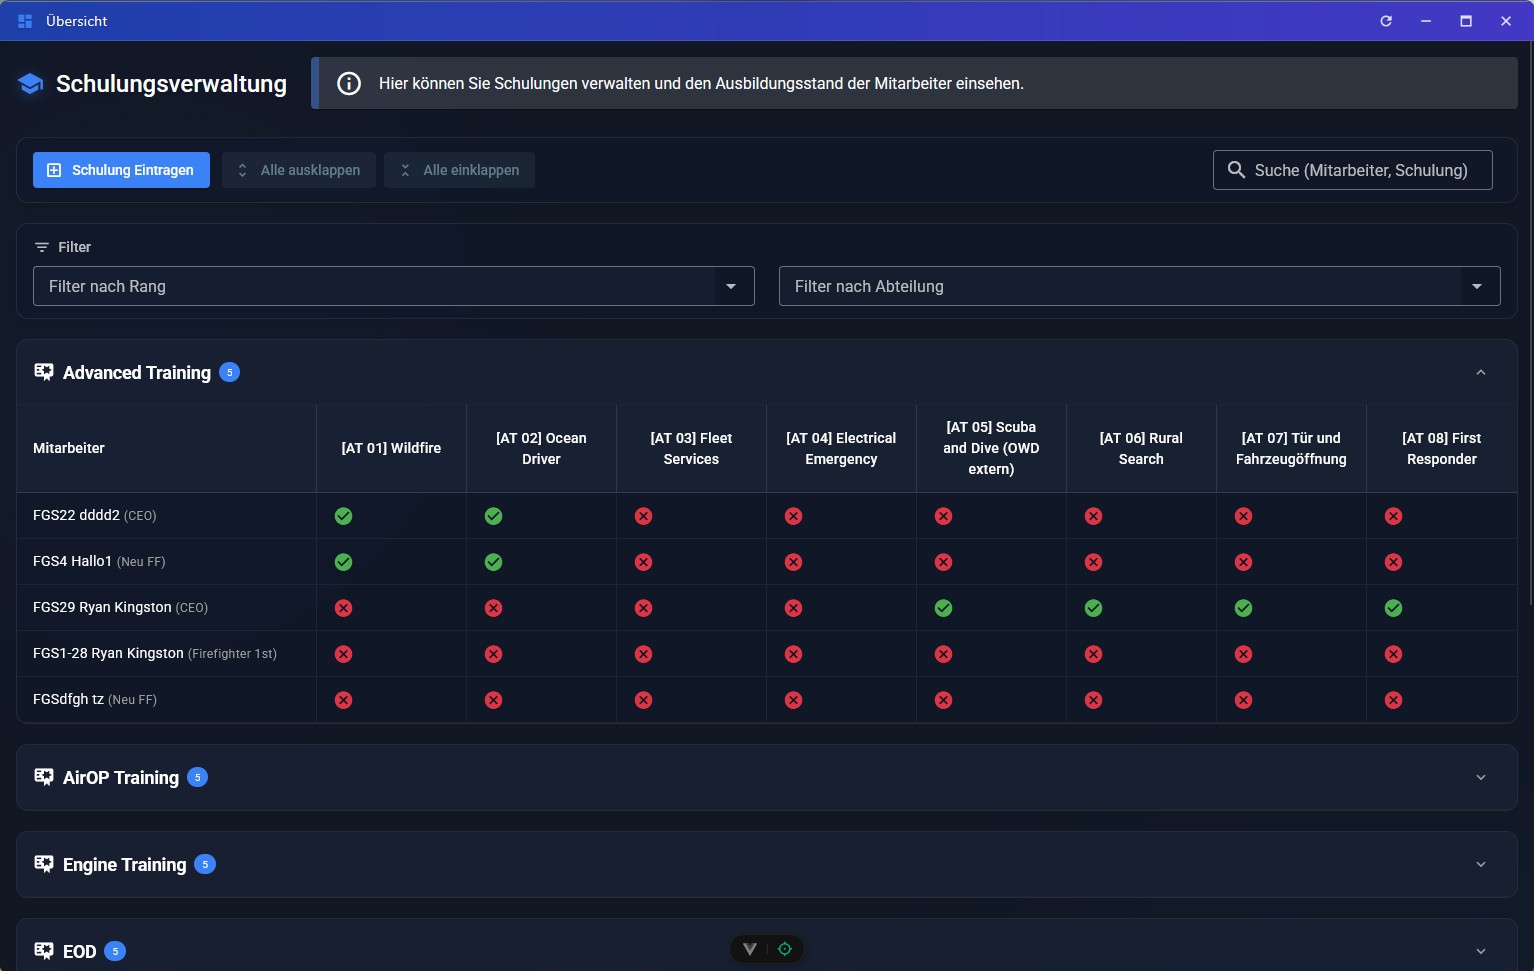Click the Filter lines icon

(41, 247)
